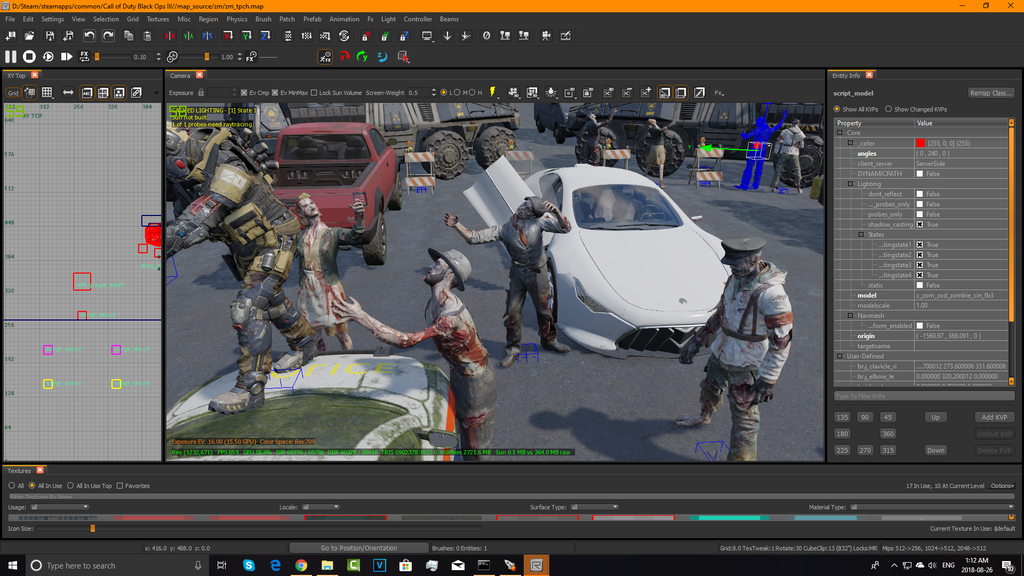Click the Down button in Entity Info

[935, 450]
